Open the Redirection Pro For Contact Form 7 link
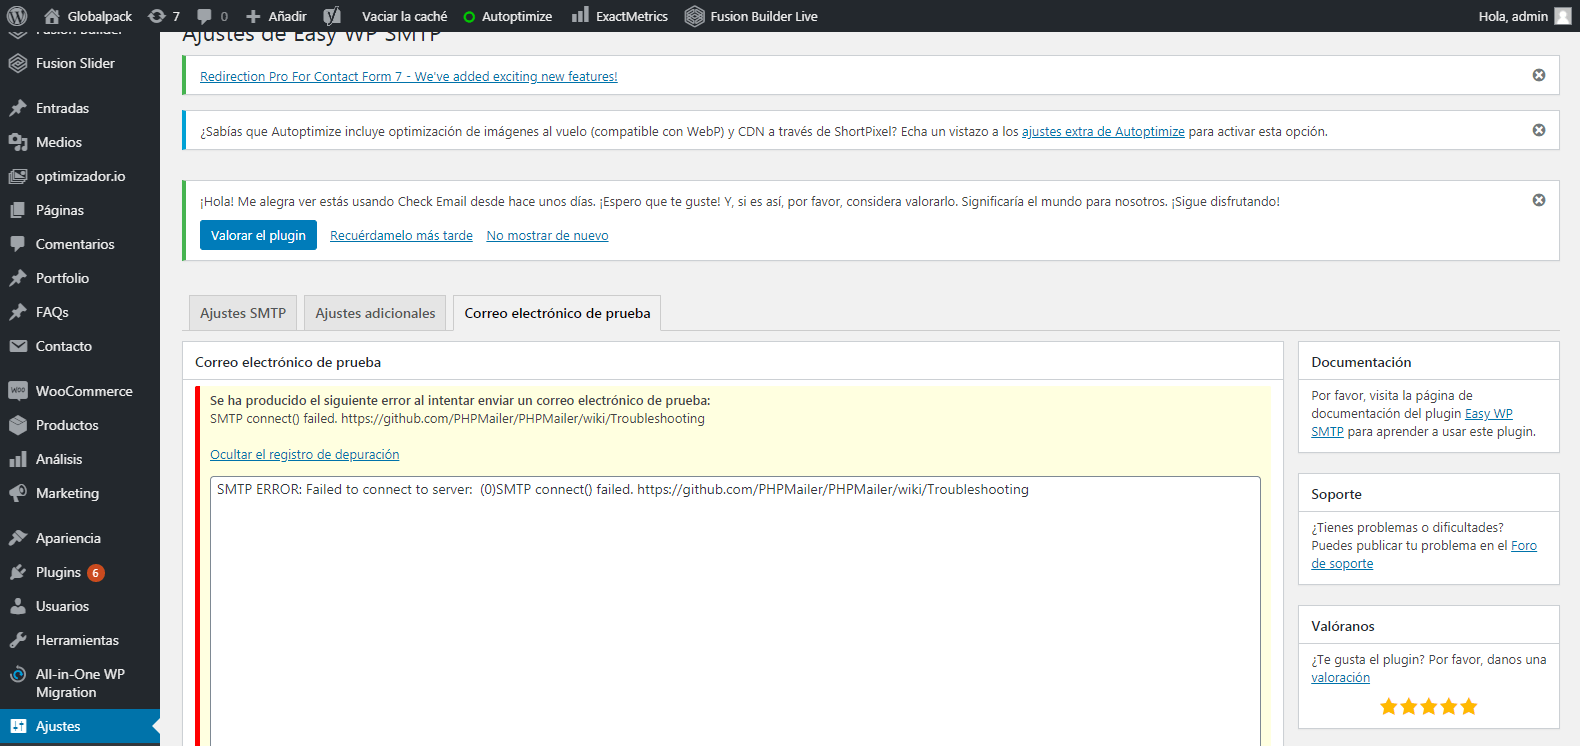The height and width of the screenshot is (746, 1580). pos(409,76)
